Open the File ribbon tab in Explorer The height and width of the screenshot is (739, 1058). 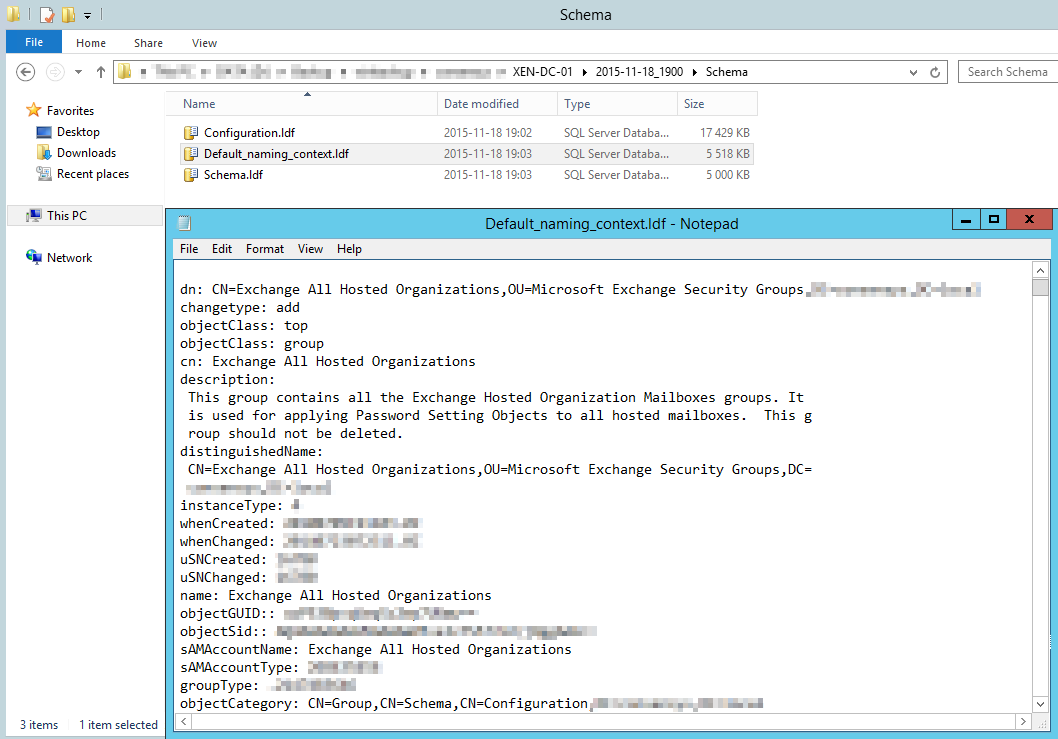click(34, 42)
